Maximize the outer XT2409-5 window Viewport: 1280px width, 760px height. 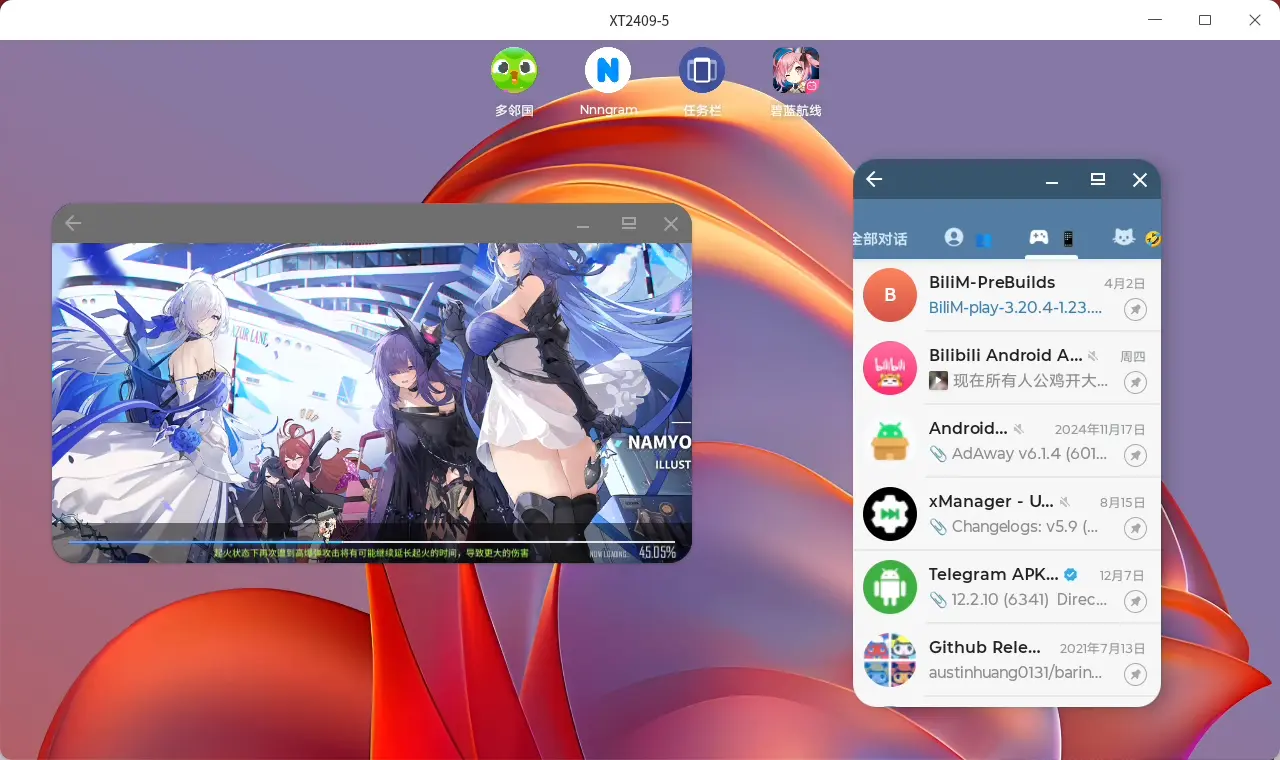pyautogui.click(x=1205, y=20)
